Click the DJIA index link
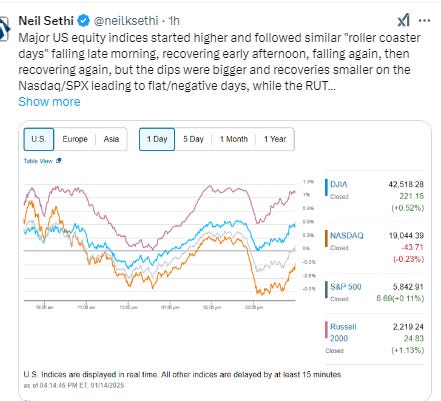Screen dimensions: 441x401 [339, 184]
